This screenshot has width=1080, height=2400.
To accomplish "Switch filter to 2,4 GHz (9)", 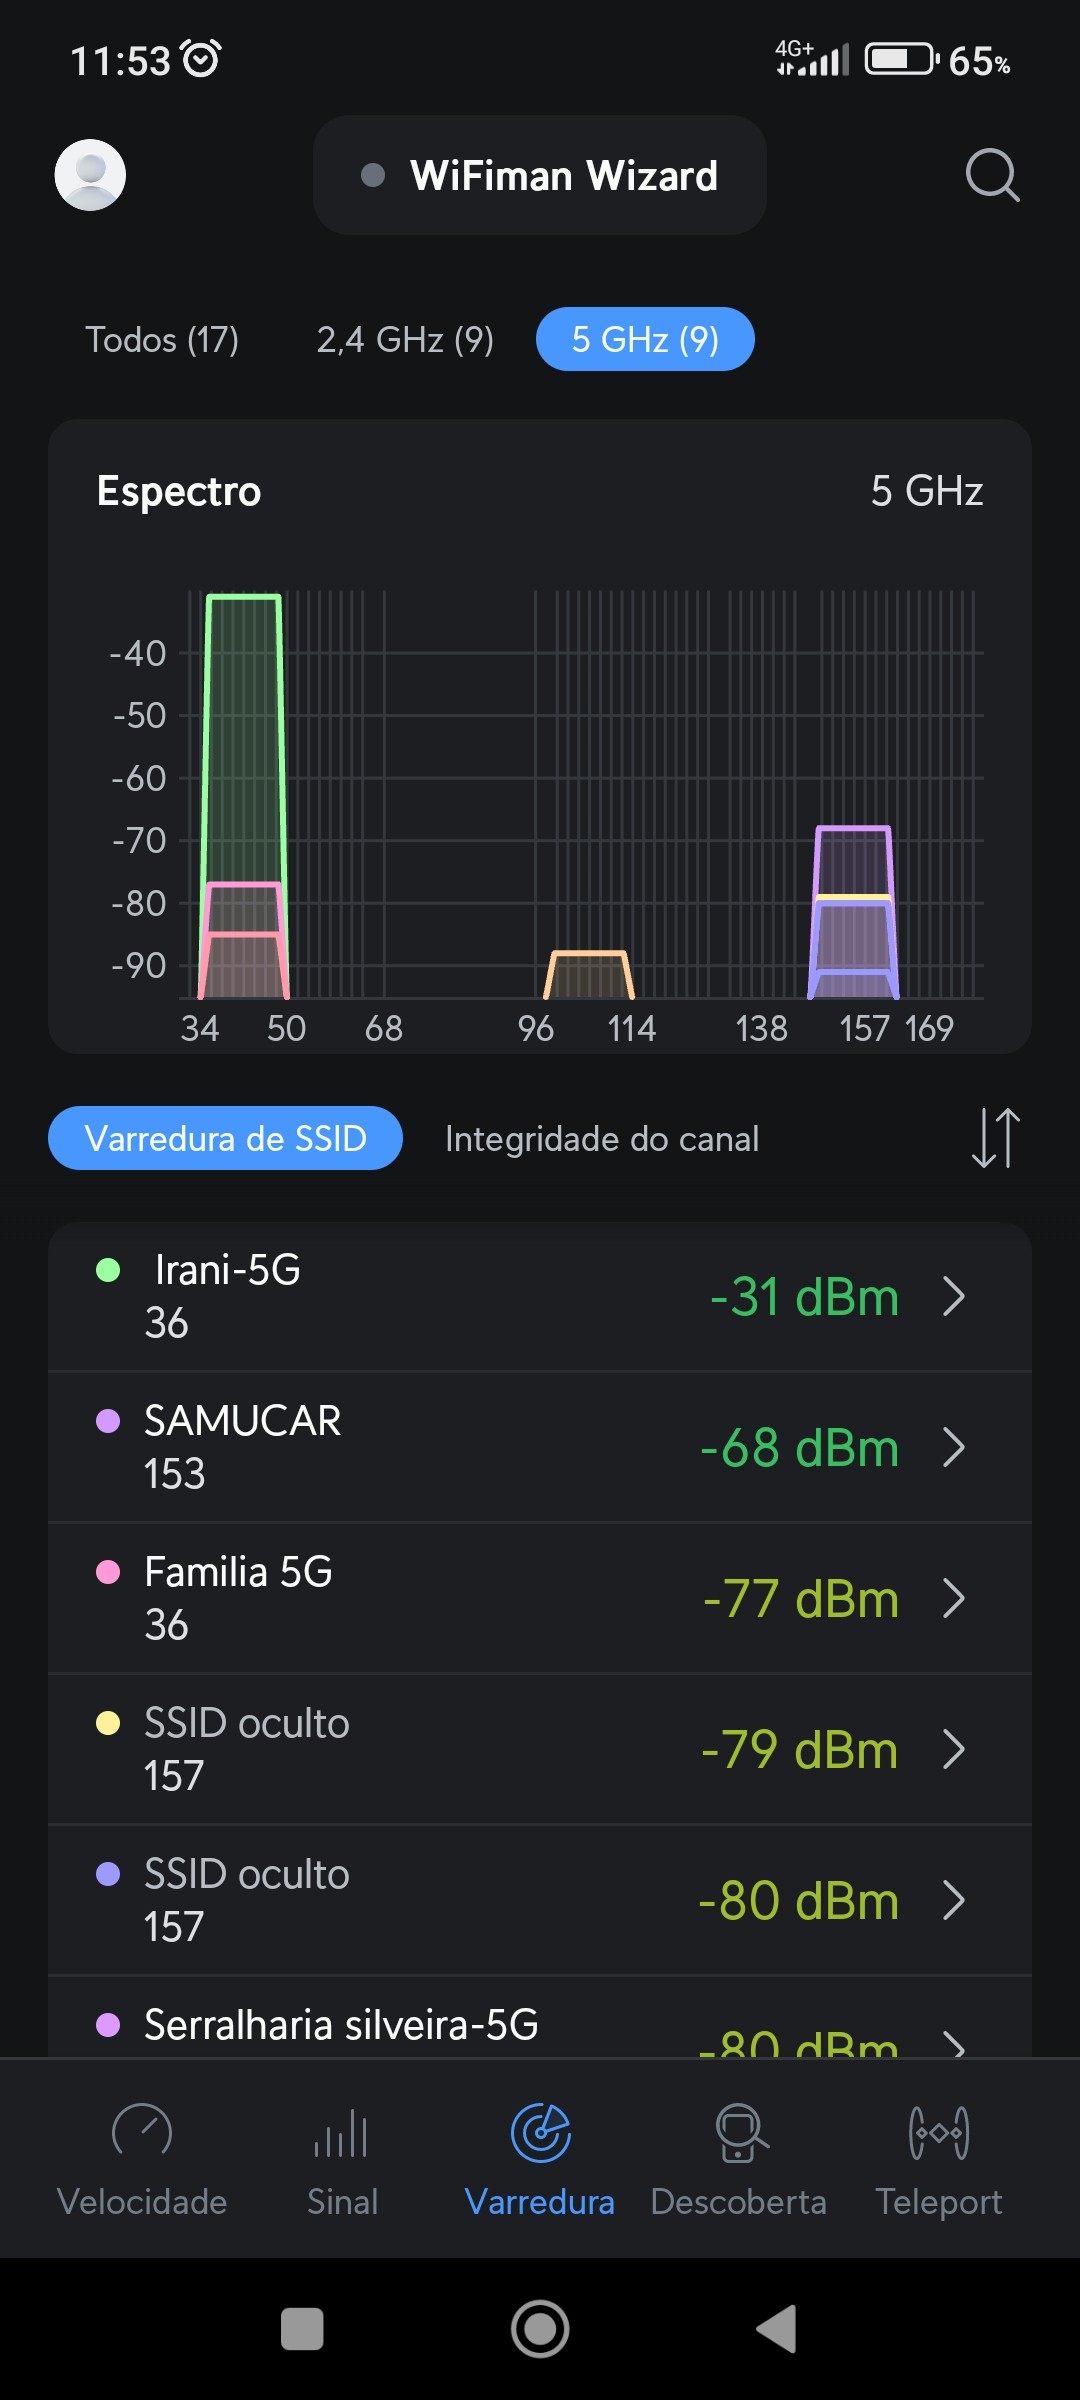I will [405, 340].
